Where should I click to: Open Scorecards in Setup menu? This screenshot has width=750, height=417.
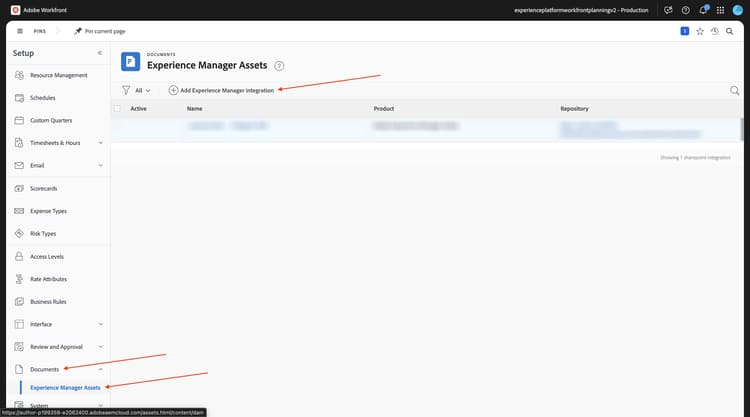tap(43, 188)
